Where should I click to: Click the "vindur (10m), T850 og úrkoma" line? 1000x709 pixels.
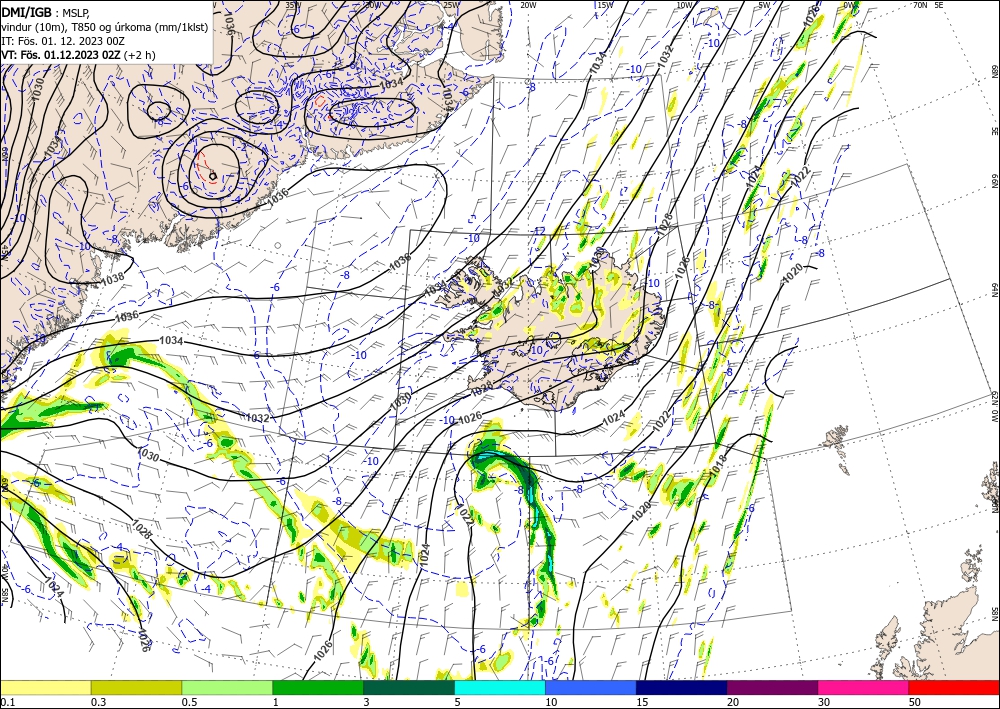(106, 26)
